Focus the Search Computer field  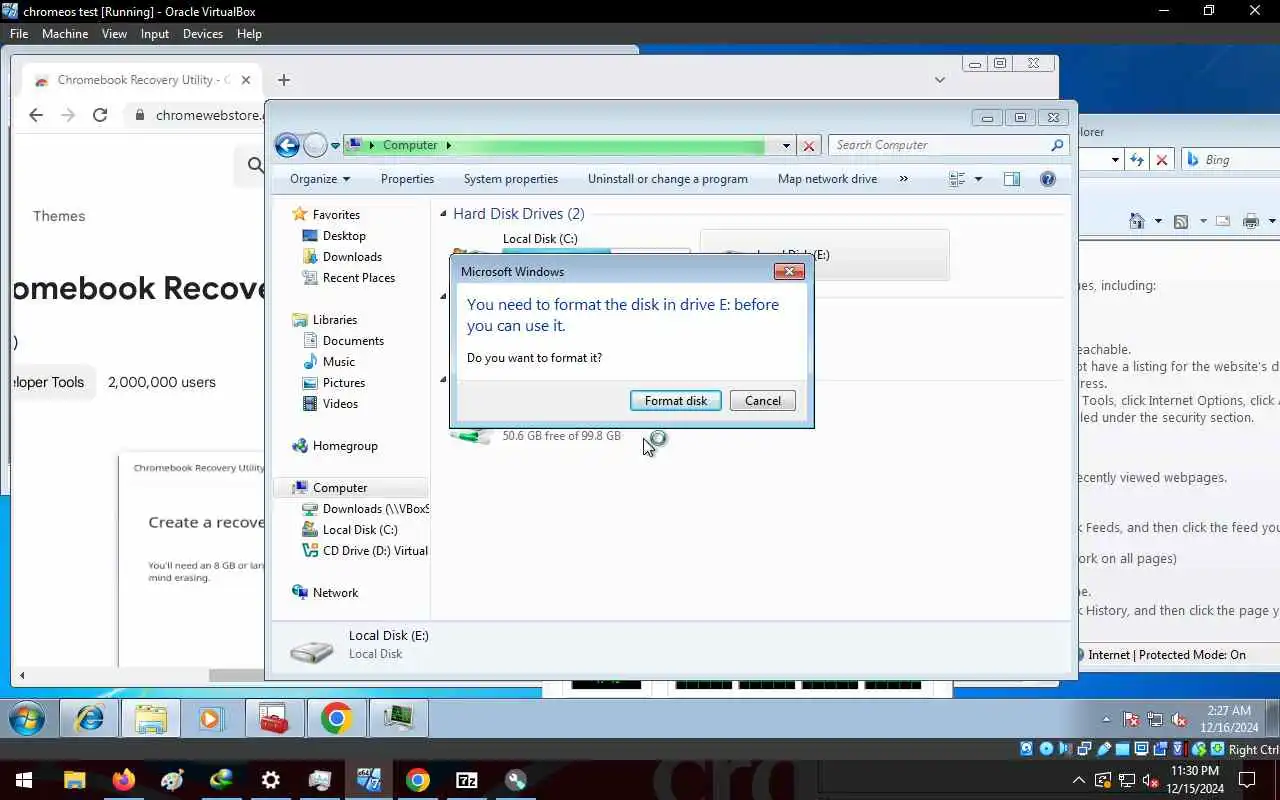pos(947,145)
